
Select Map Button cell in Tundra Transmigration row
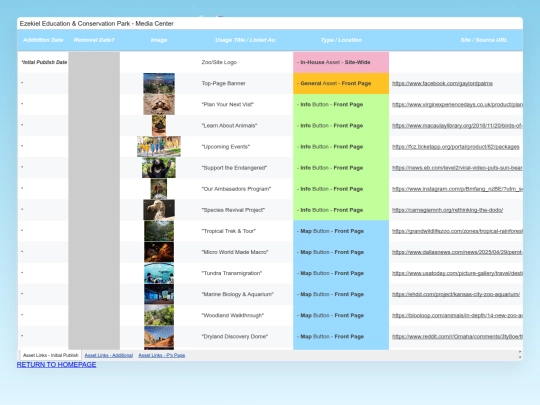341,273
